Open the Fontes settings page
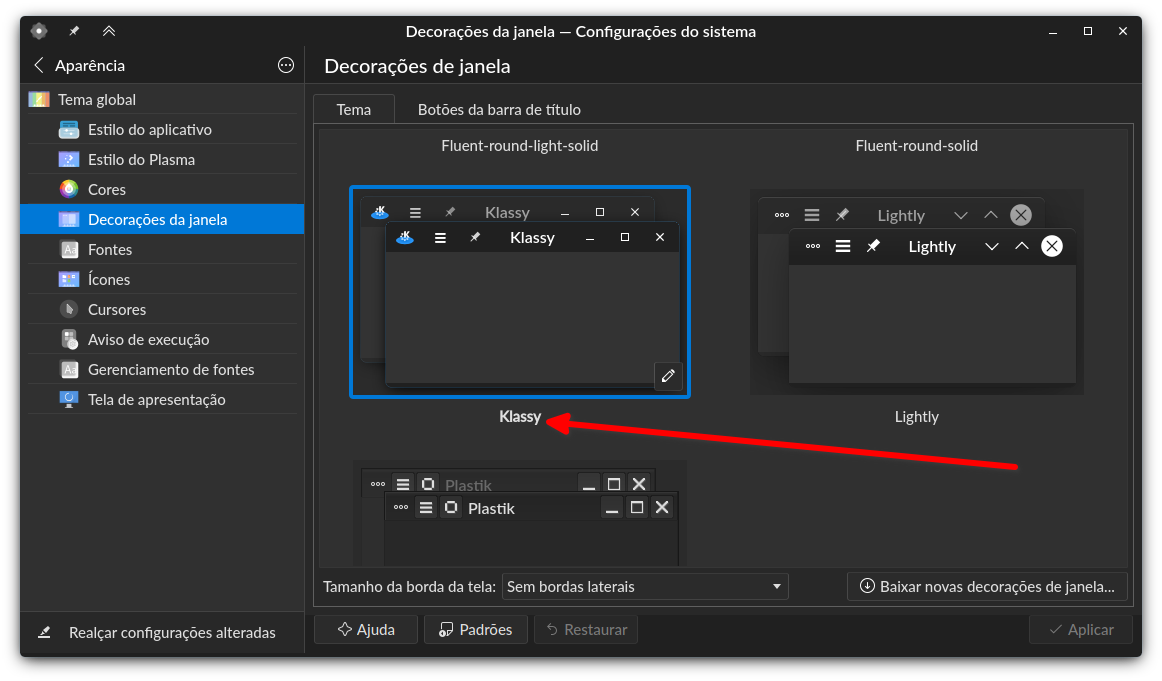 pos(162,250)
